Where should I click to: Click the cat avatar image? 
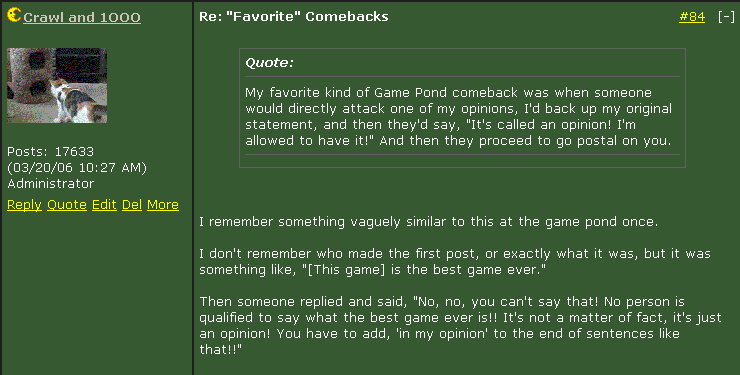(x=57, y=85)
